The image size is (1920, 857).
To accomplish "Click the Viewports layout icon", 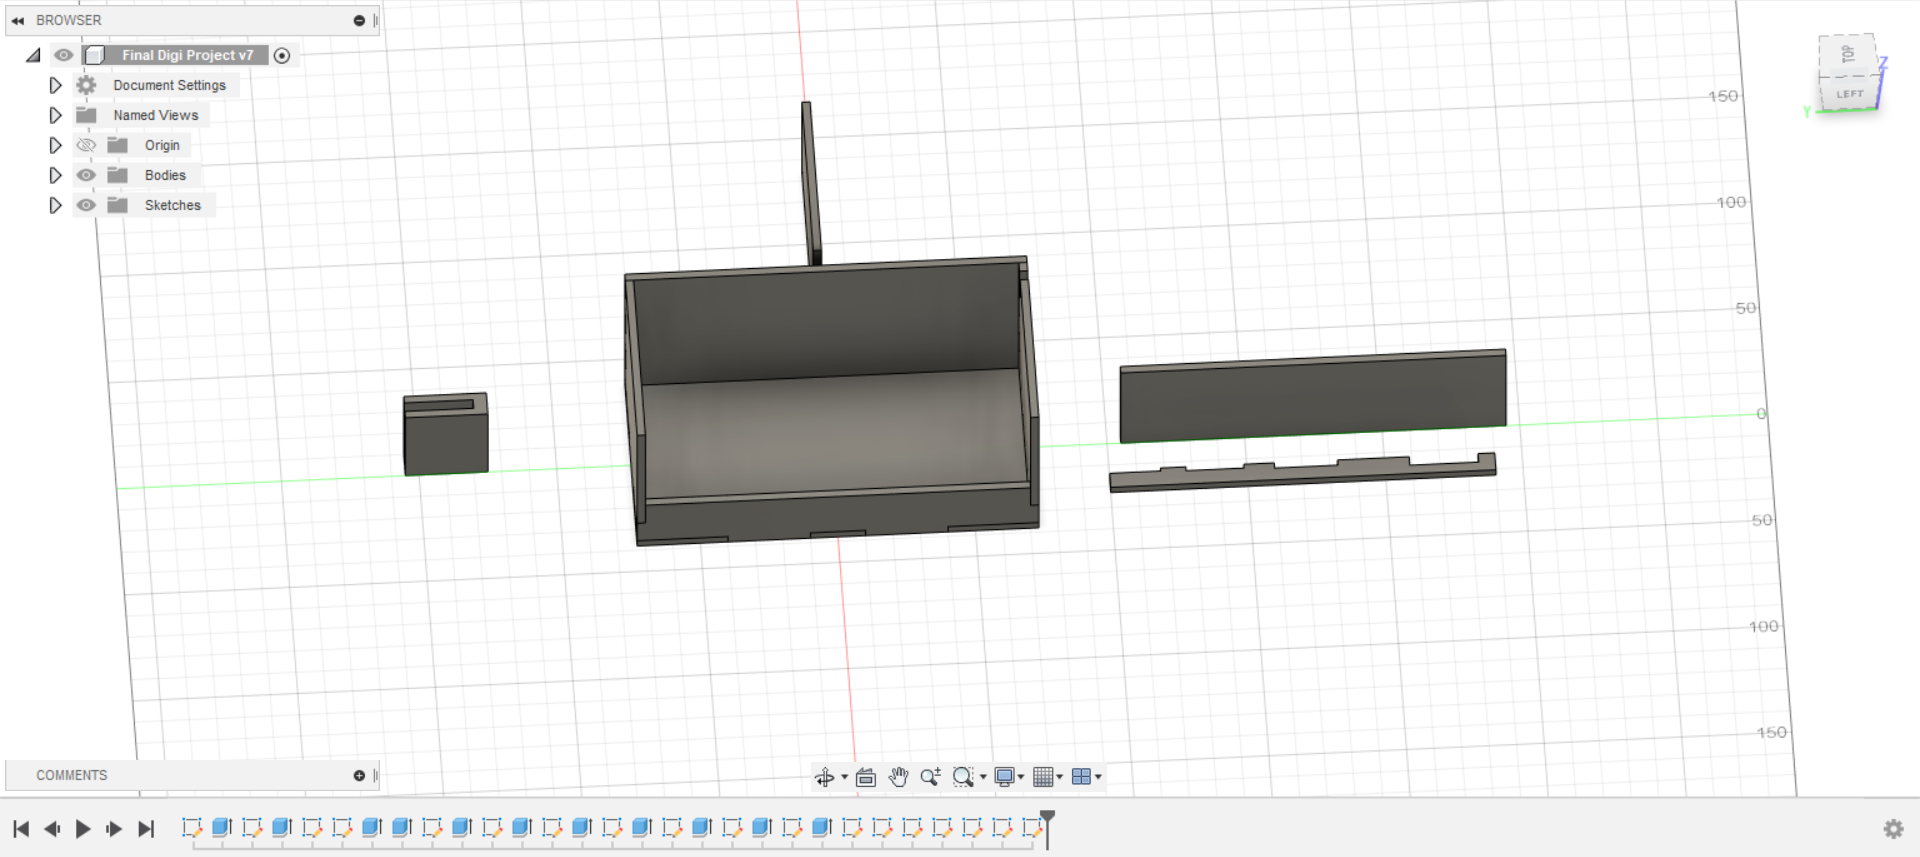I will click(x=1081, y=777).
